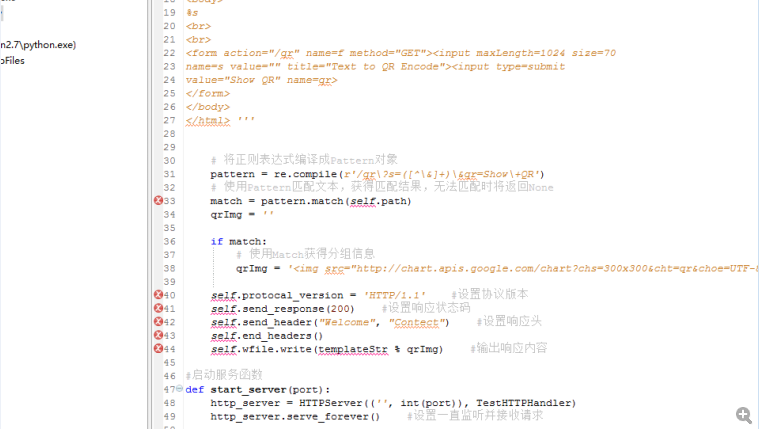Viewport: 759px width, 429px height.
Task: Click the error marker on line 42
Action: coord(158,322)
